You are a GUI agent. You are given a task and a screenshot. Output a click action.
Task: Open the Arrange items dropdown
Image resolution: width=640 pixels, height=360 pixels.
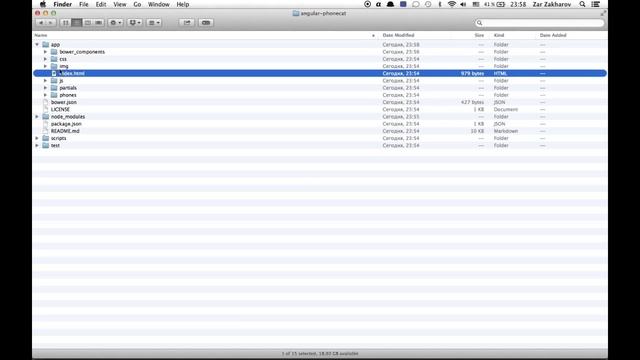coord(154,22)
